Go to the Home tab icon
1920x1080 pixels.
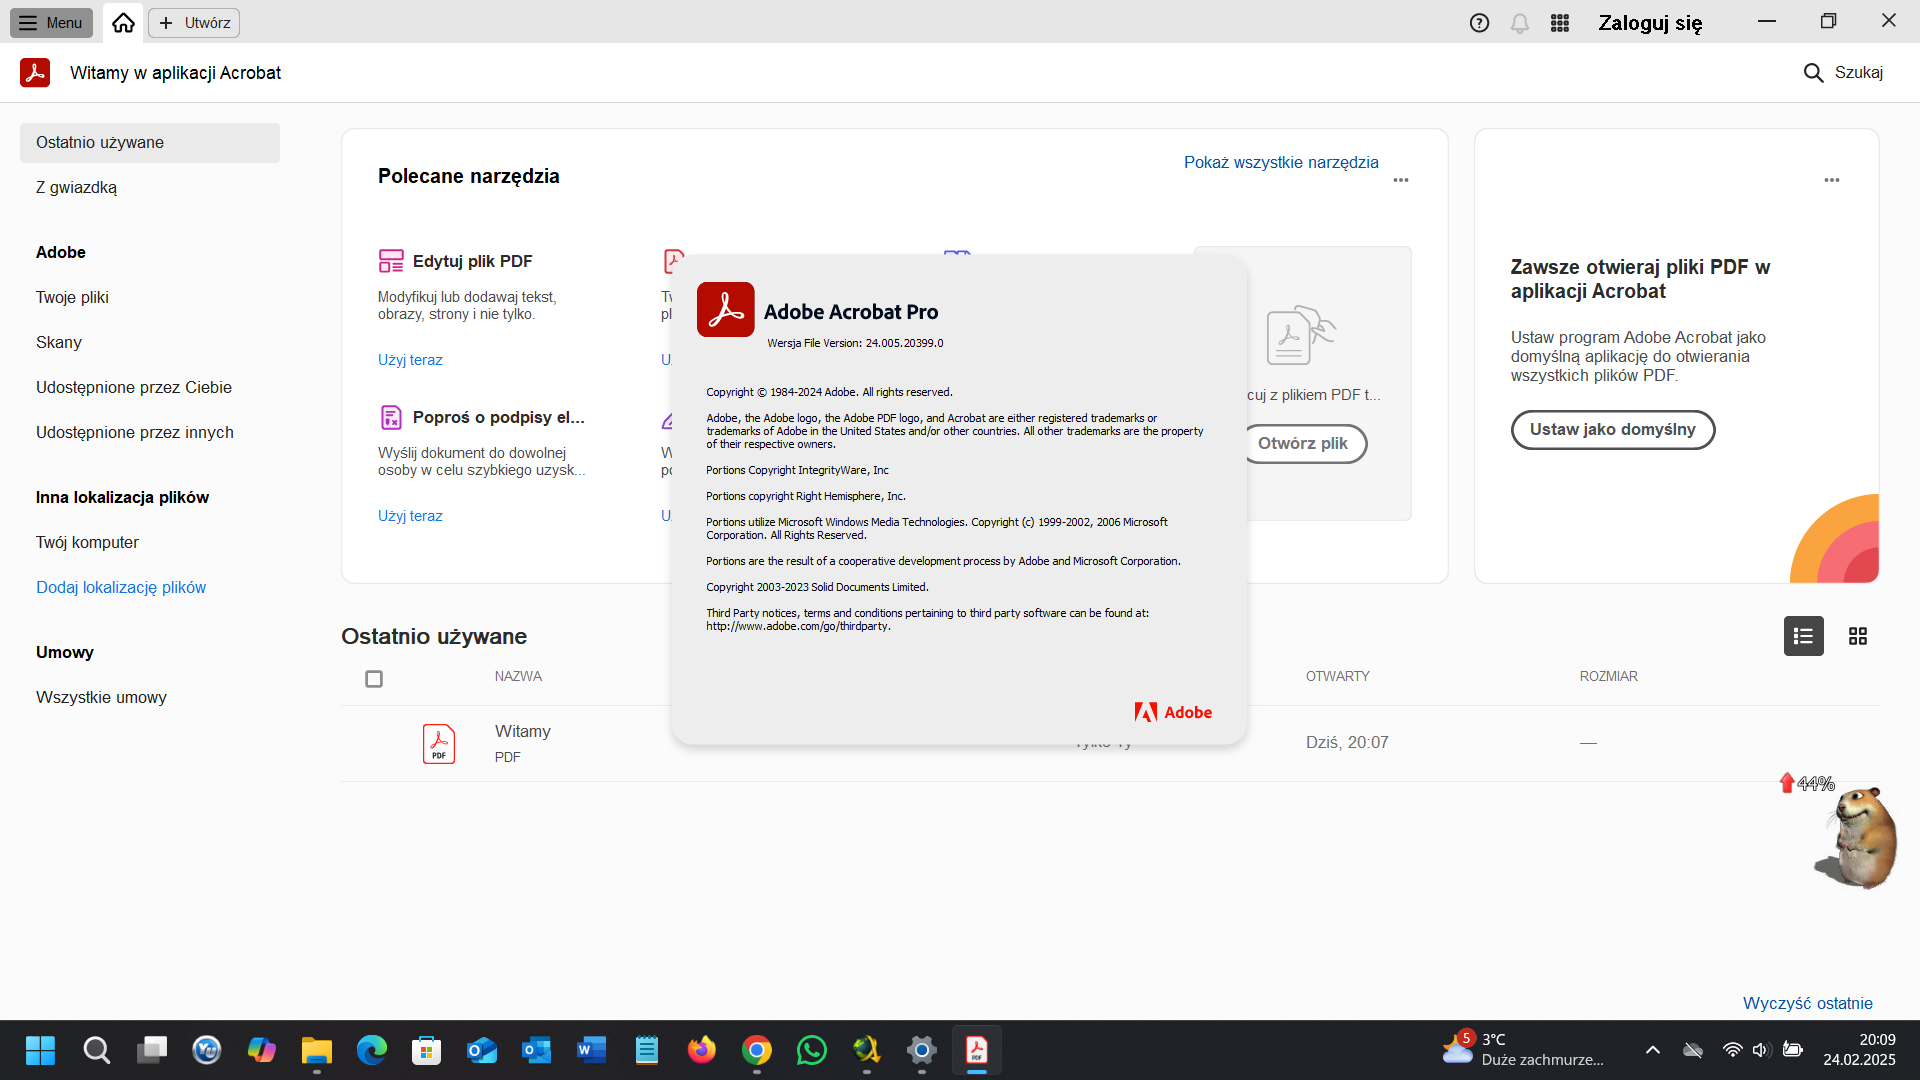click(123, 23)
